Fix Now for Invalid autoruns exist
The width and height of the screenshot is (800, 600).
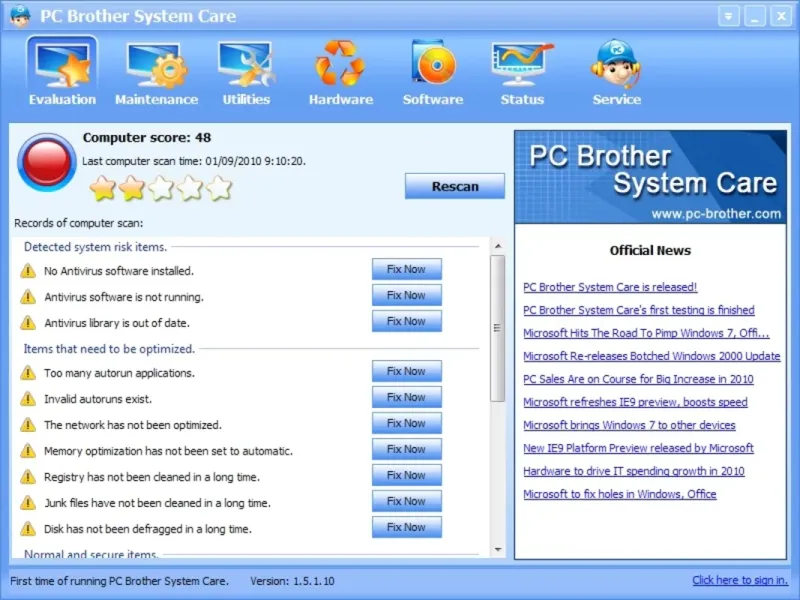tap(407, 397)
